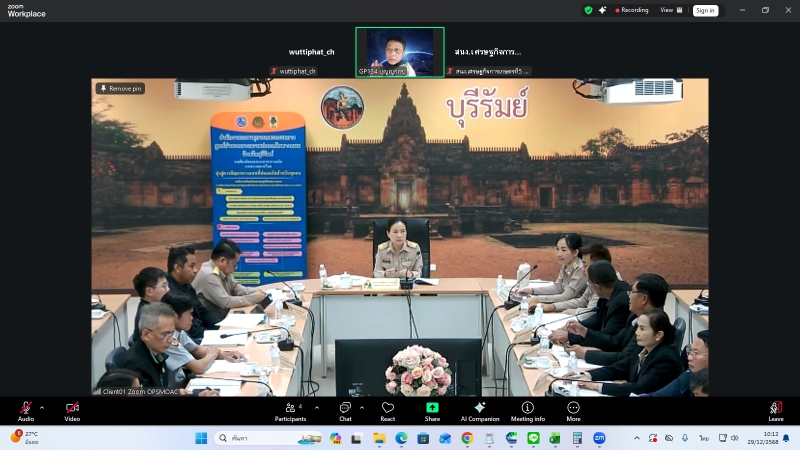Open the LINE app from taskbar
The image size is (800, 450).
(x=533, y=438)
